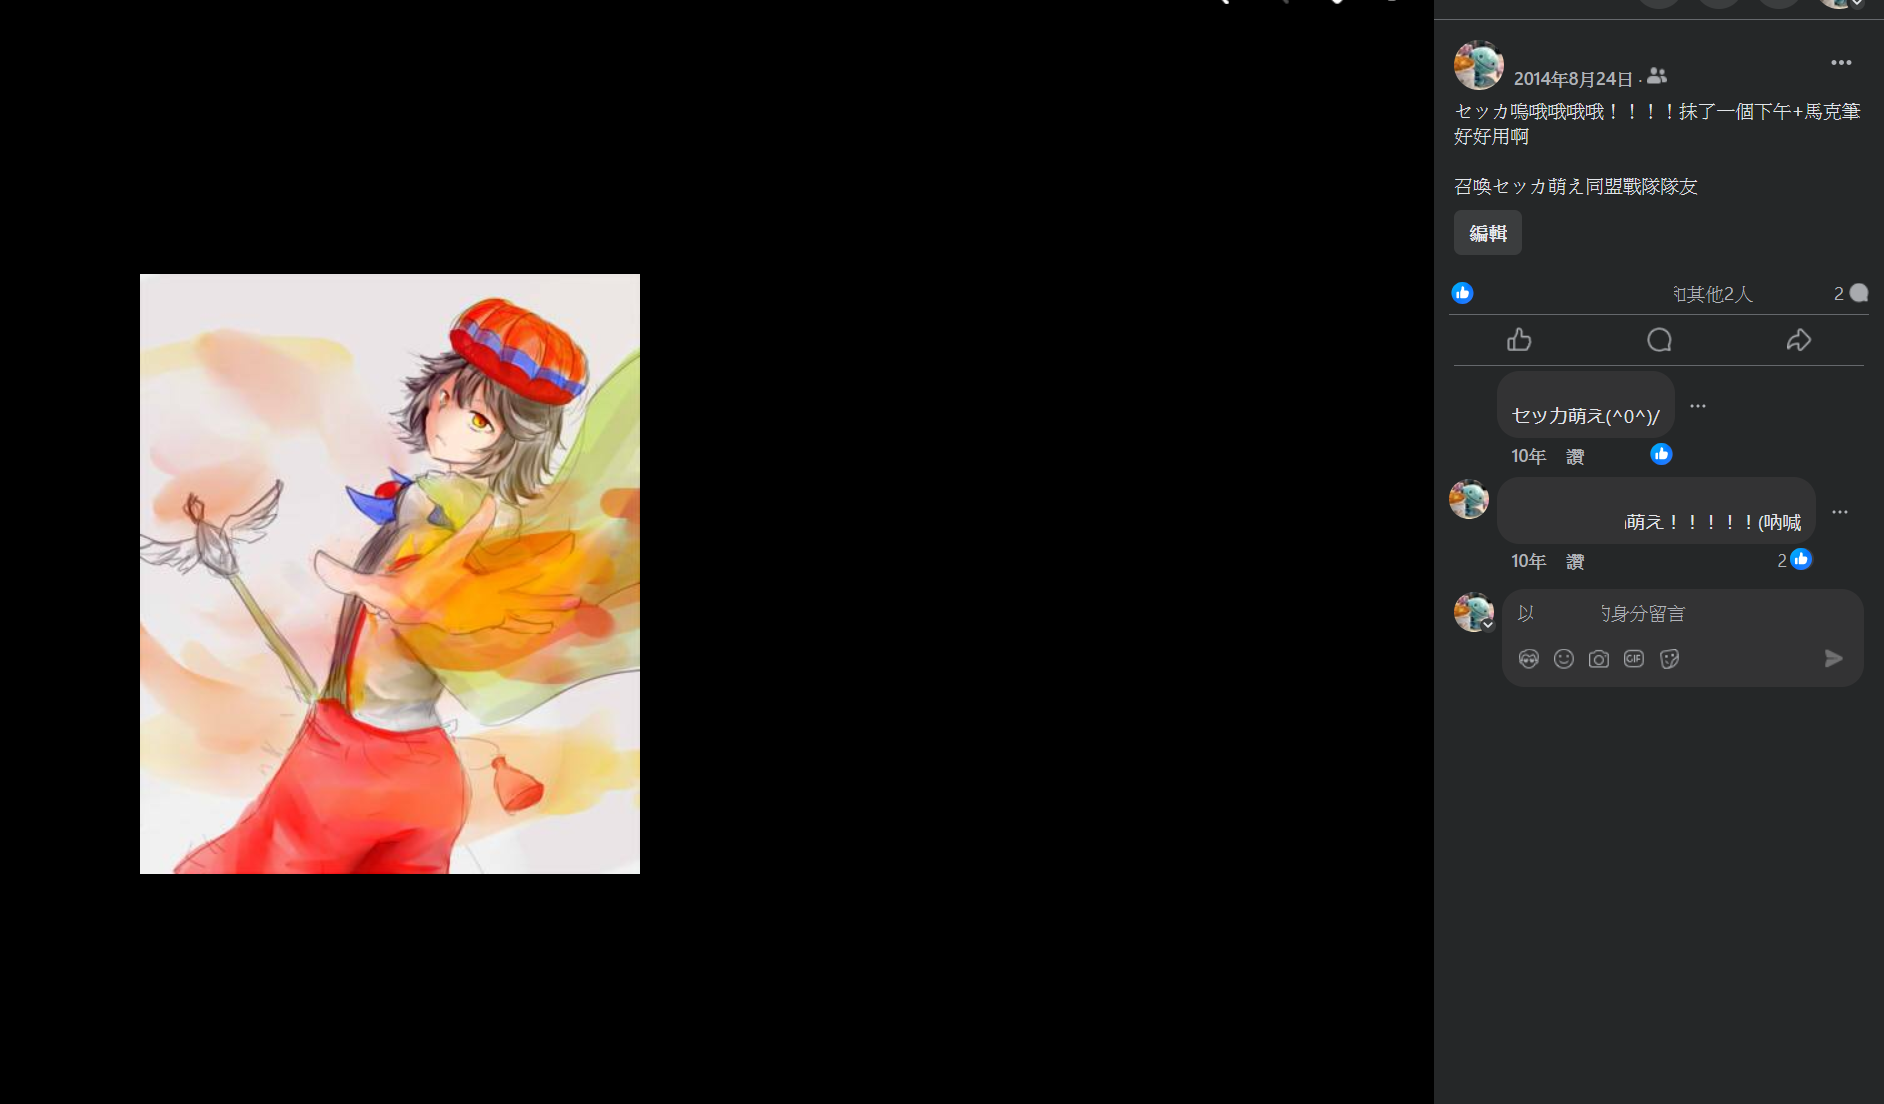Open the sticker picker in the comment box
The image size is (1884, 1104).
click(x=1669, y=659)
